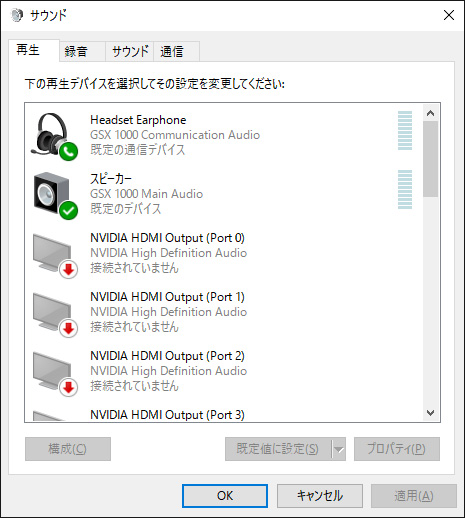Image resolution: width=465 pixels, height=518 pixels.
Task: Click the scroll down arrow of device list
Action: (430, 413)
